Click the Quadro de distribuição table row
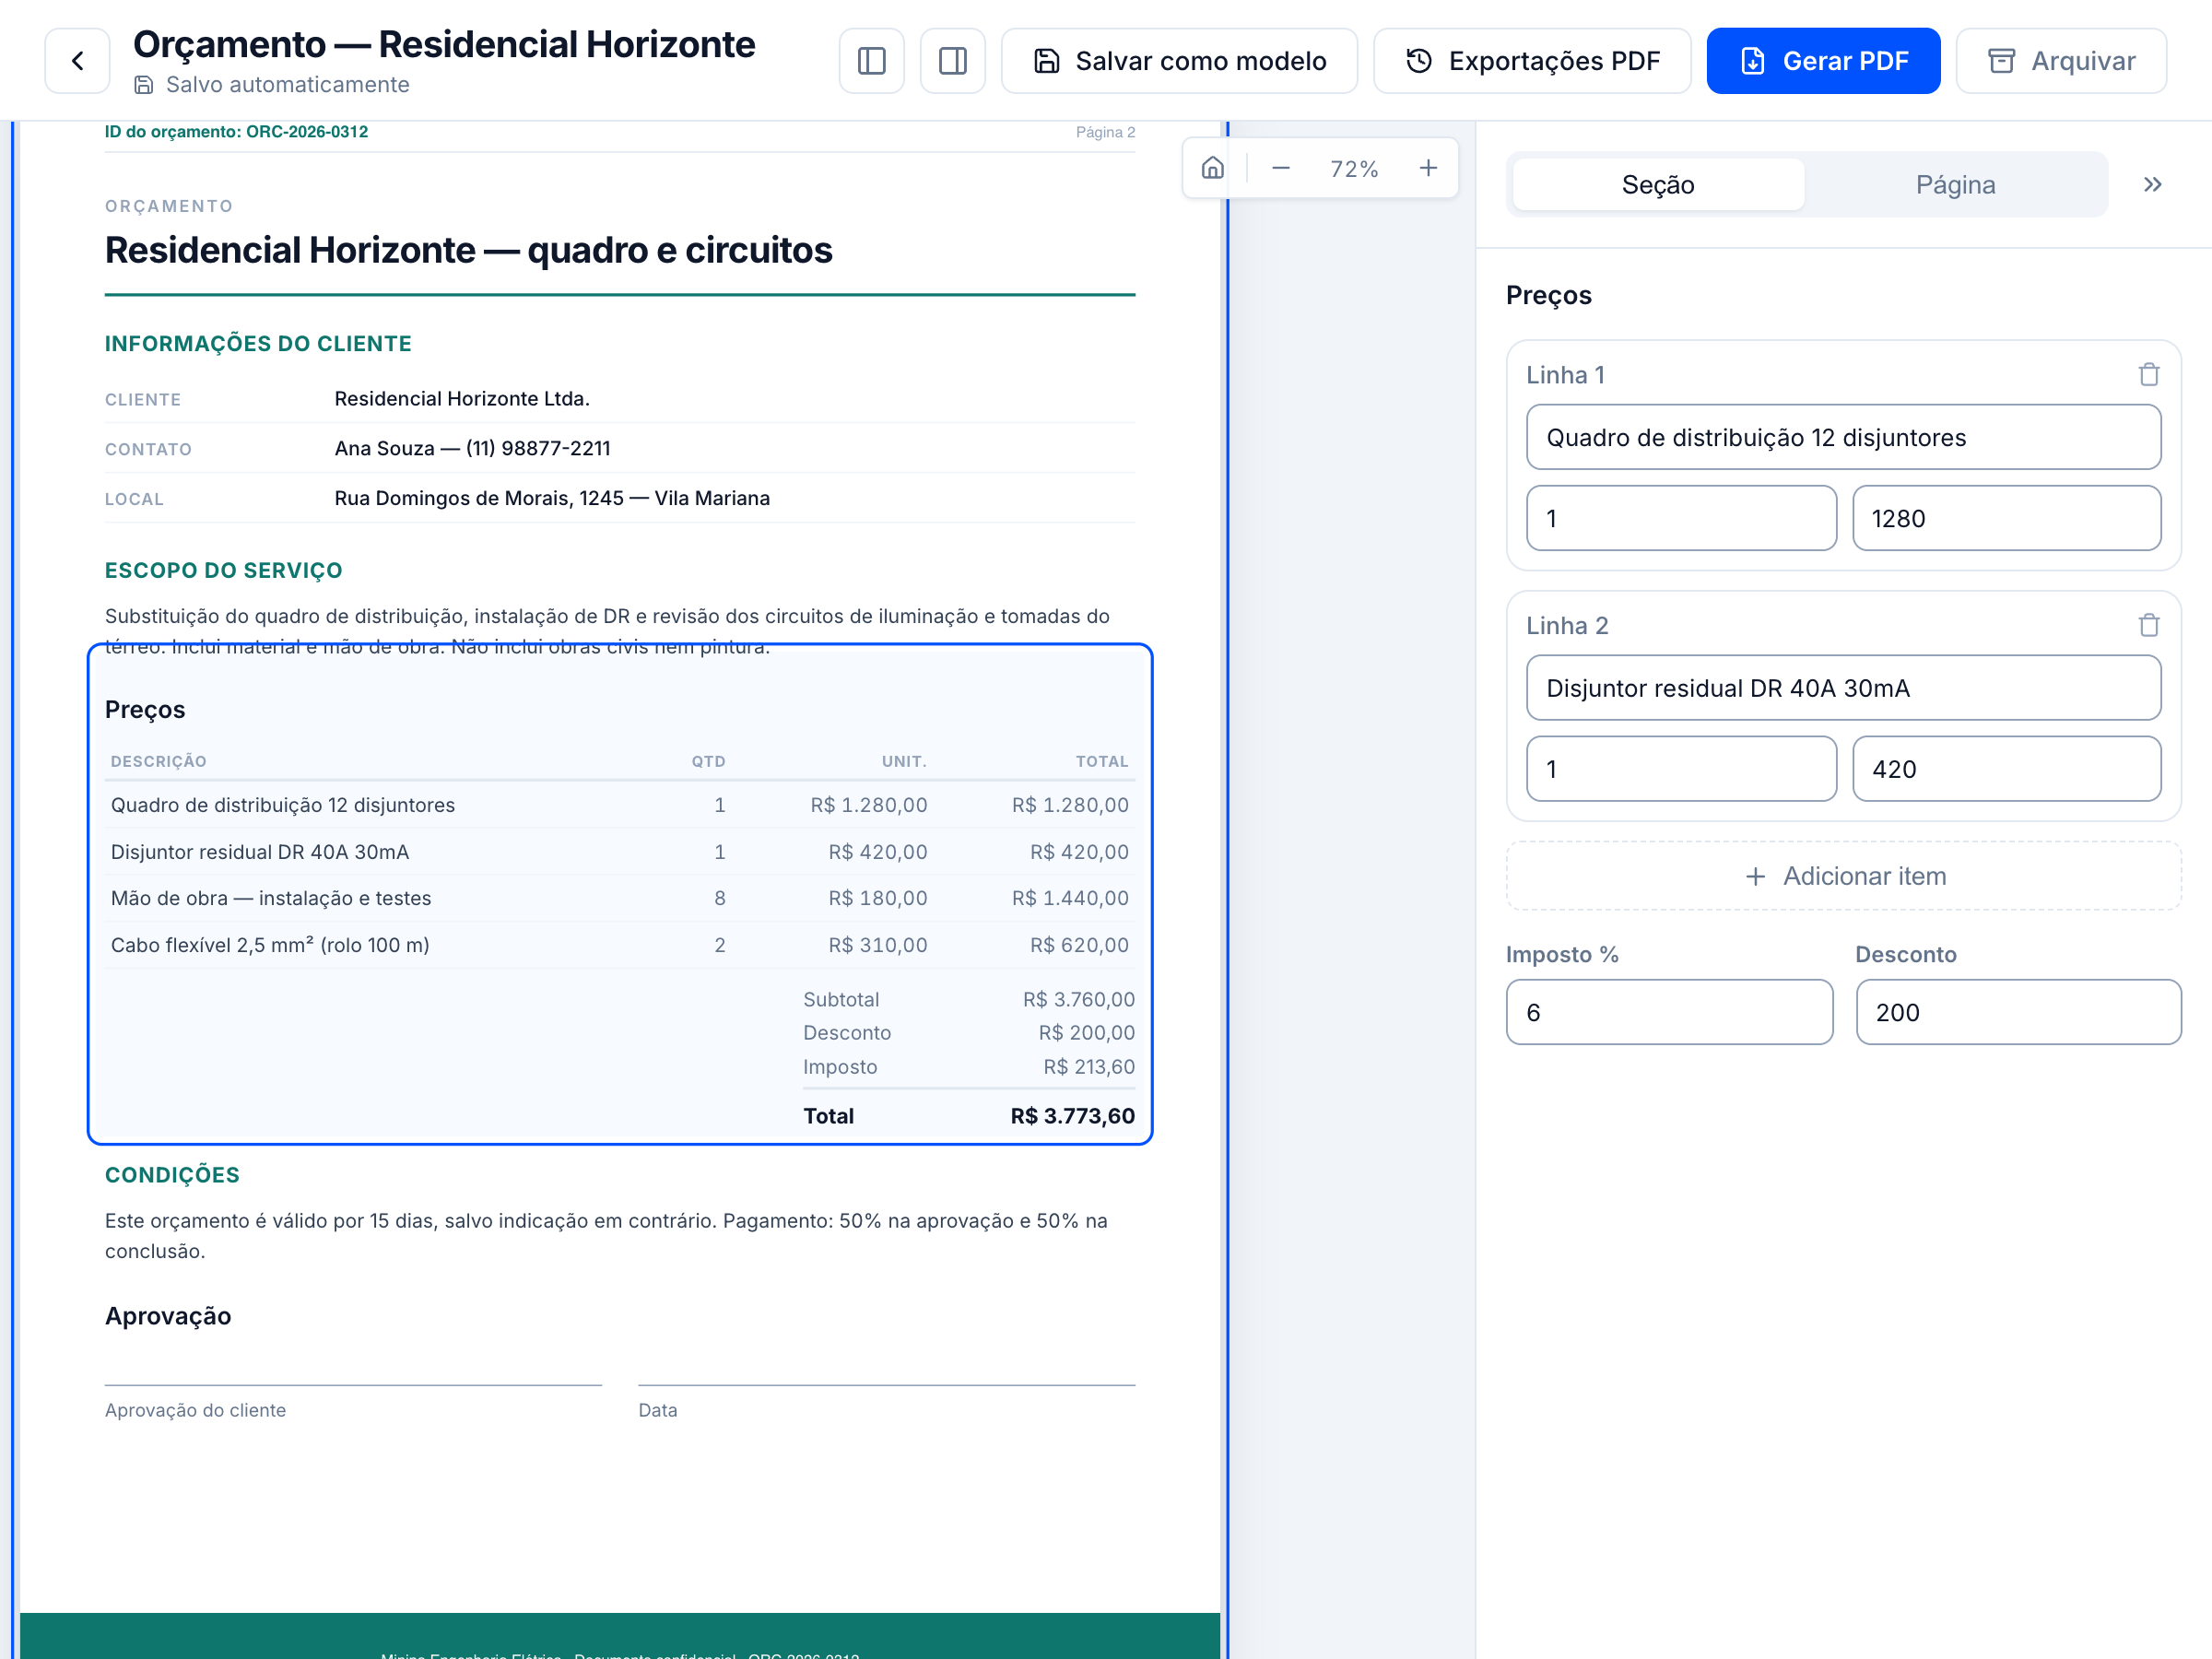Image resolution: width=2212 pixels, height=1659 pixels. point(619,806)
